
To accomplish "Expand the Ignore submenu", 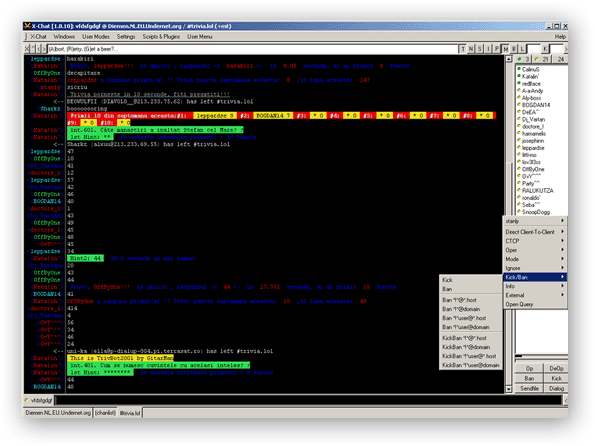I will click(535, 268).
